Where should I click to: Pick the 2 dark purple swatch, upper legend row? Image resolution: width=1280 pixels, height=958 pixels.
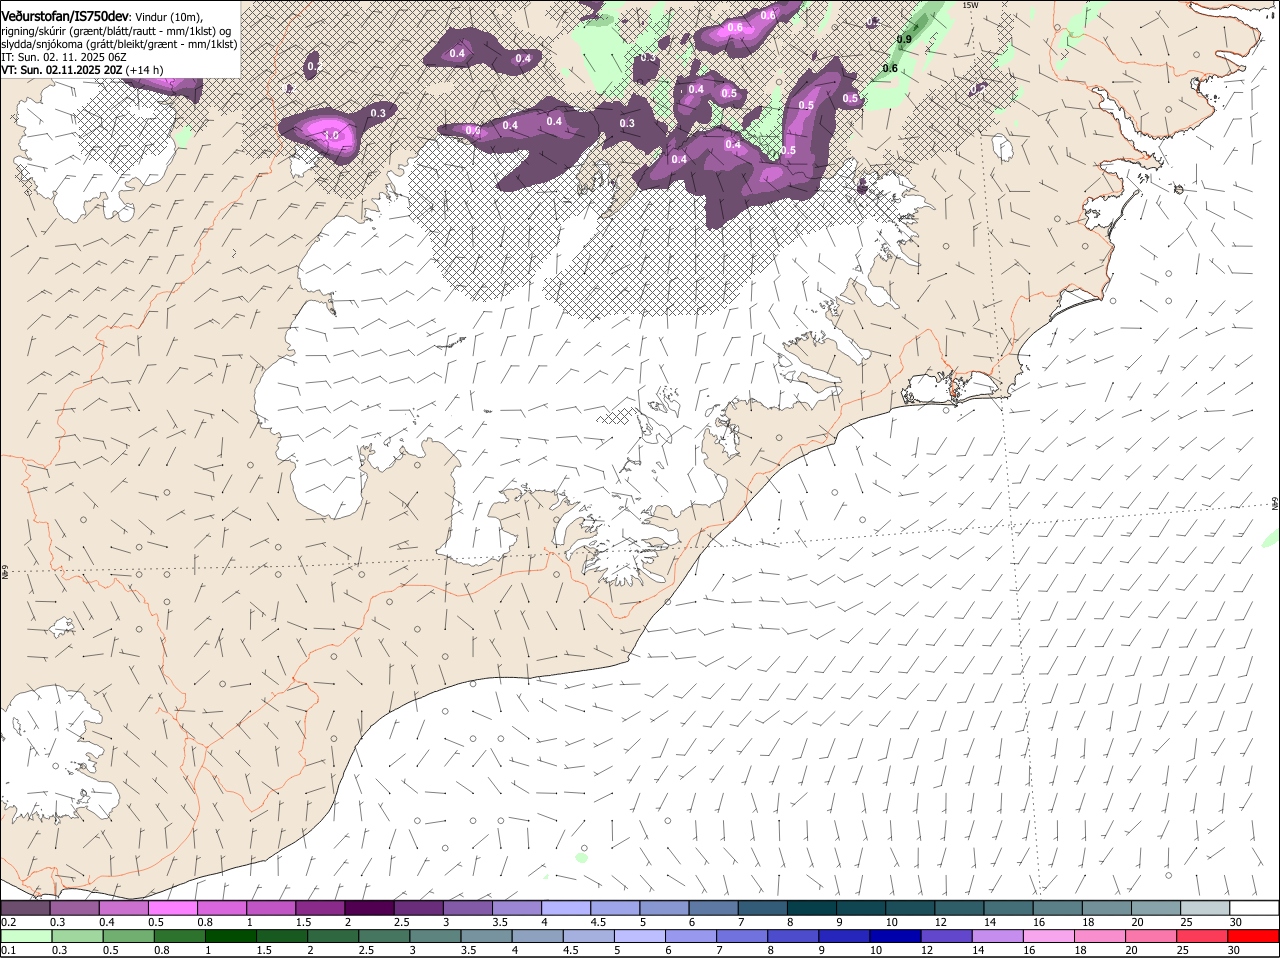[x=369, y=908]
